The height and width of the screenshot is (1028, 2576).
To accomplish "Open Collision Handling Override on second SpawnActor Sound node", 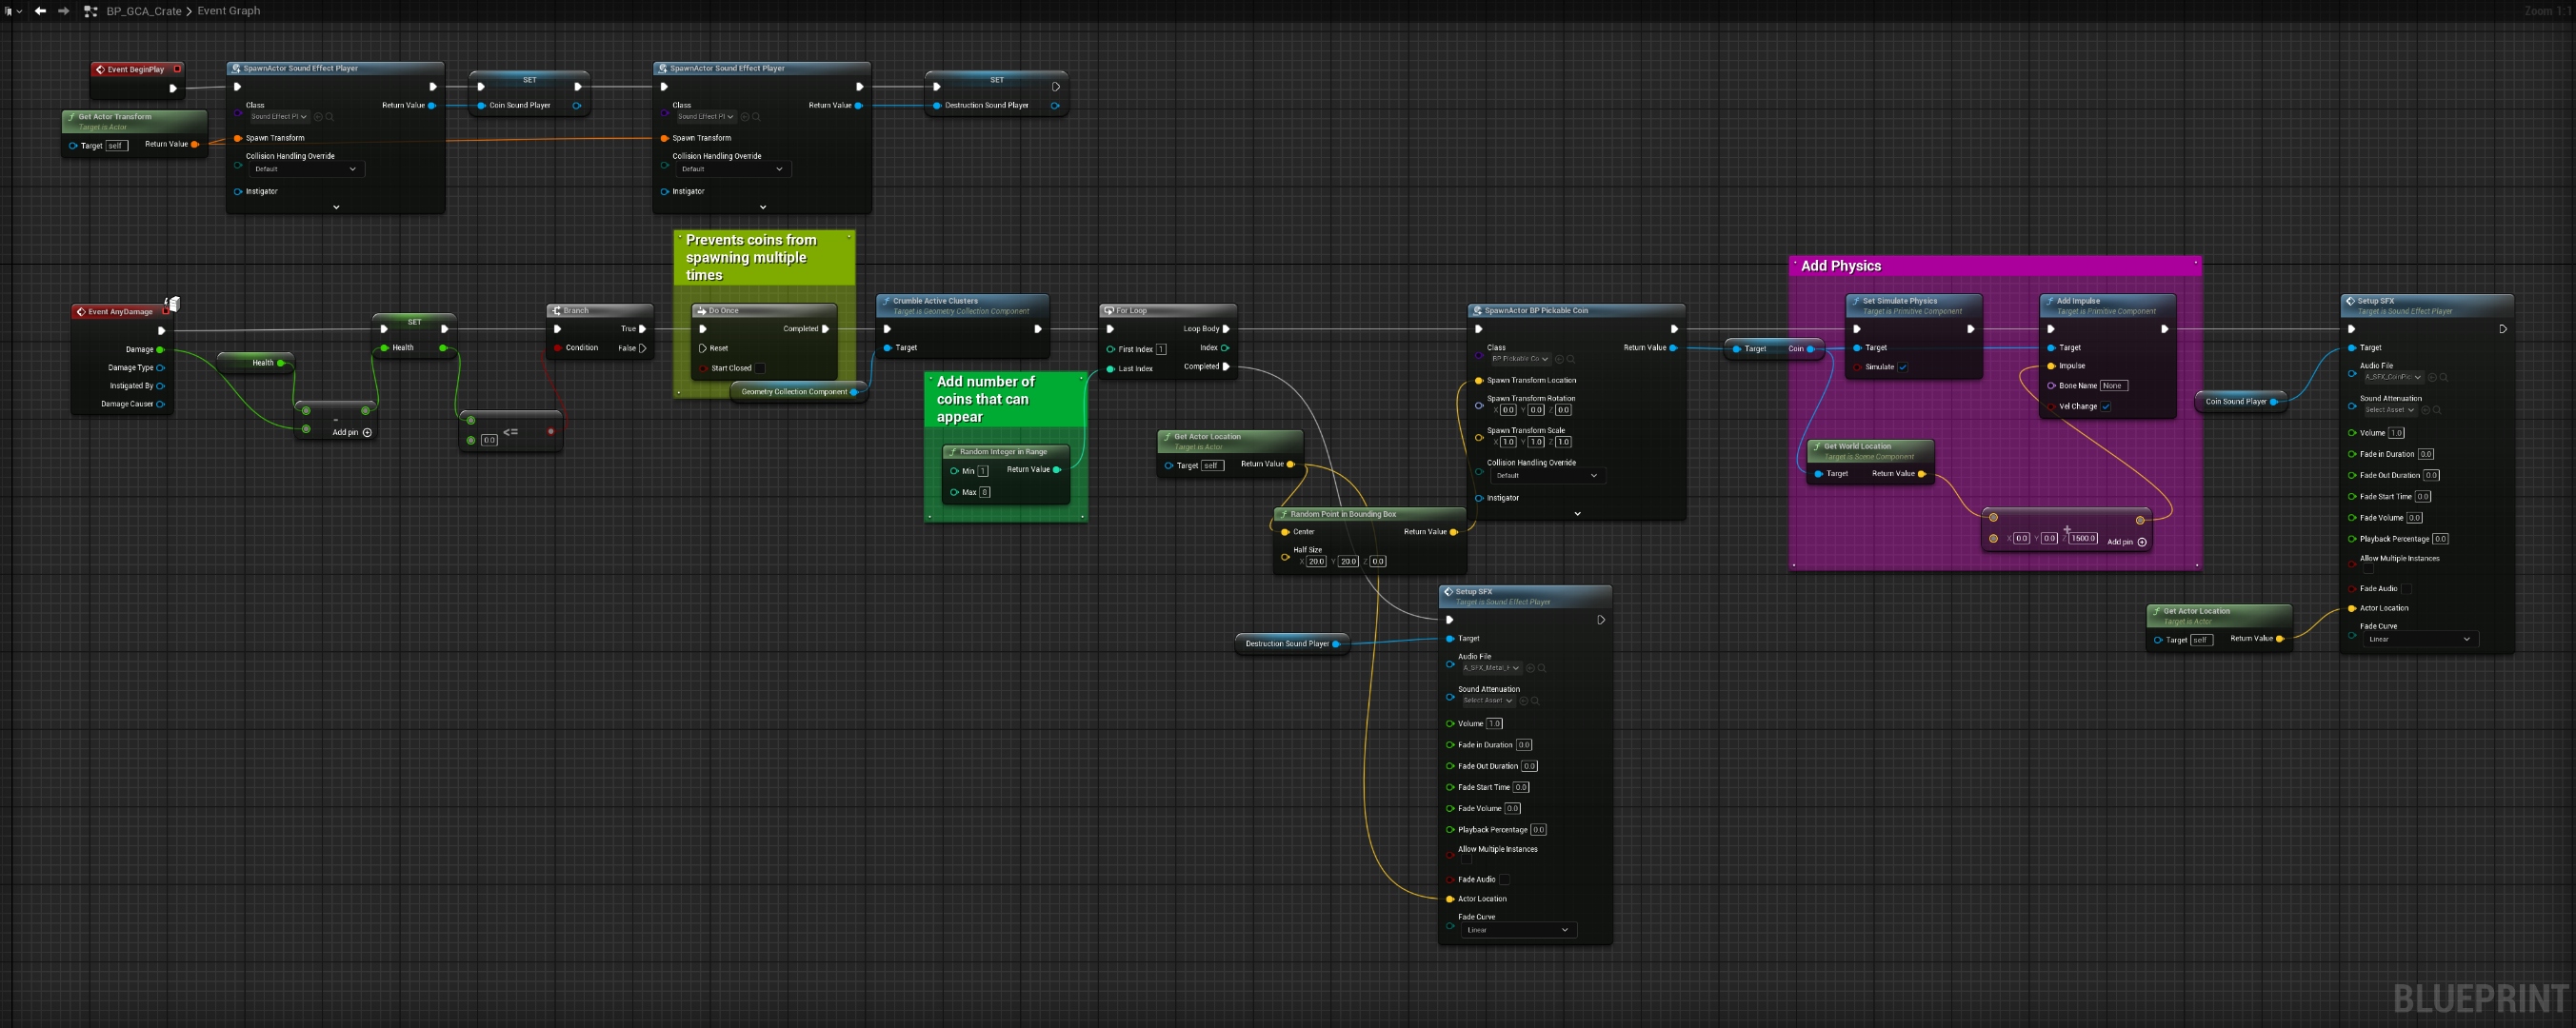I will coord(732,169).
